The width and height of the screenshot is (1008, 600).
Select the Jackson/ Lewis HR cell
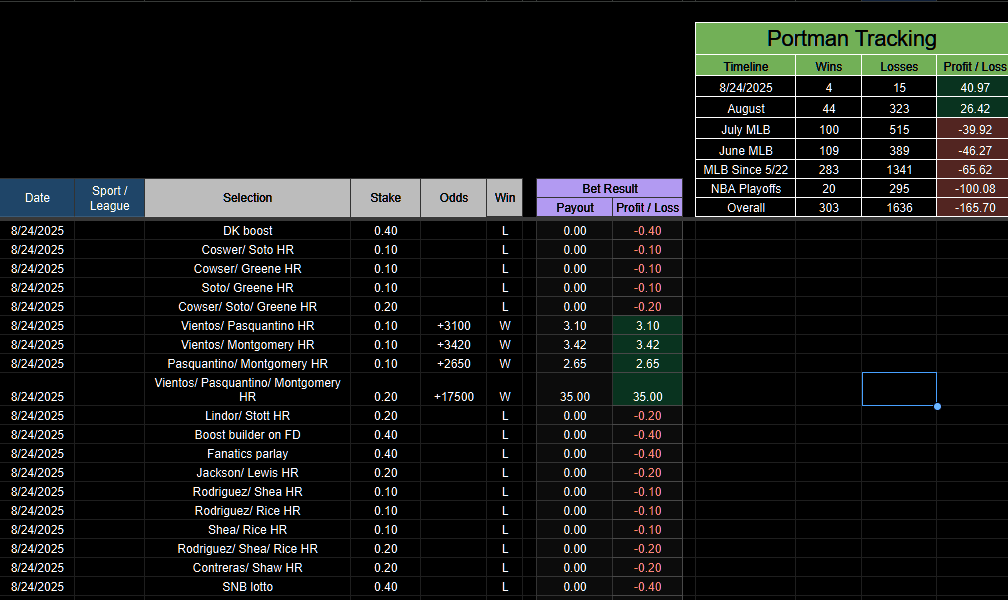248,473
